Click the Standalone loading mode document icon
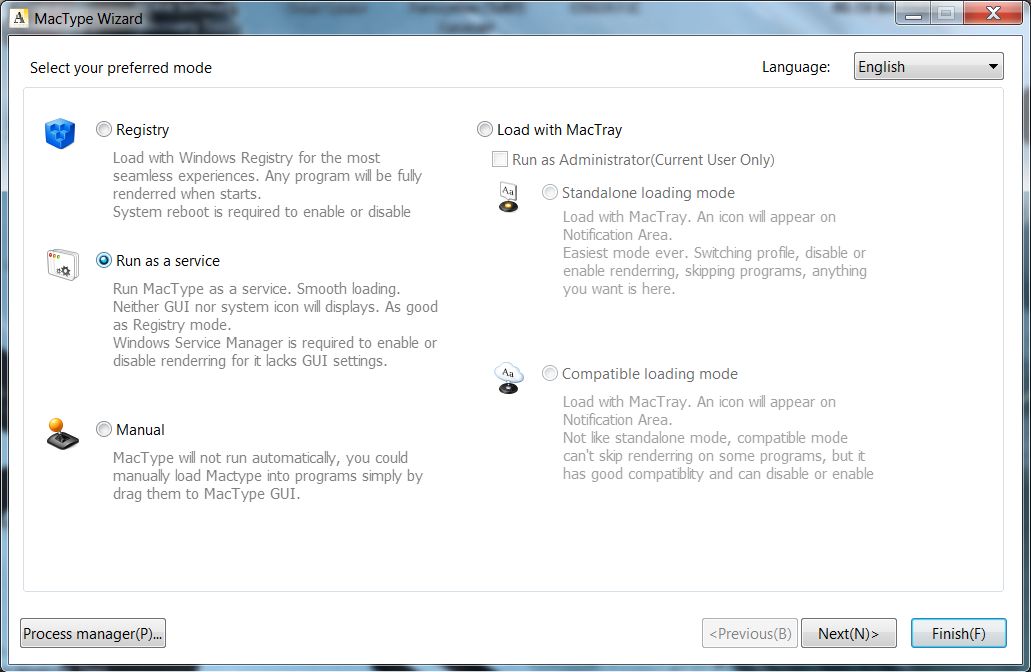The height and width of the screenshot is (672, 1031). [x=508, y=197]
